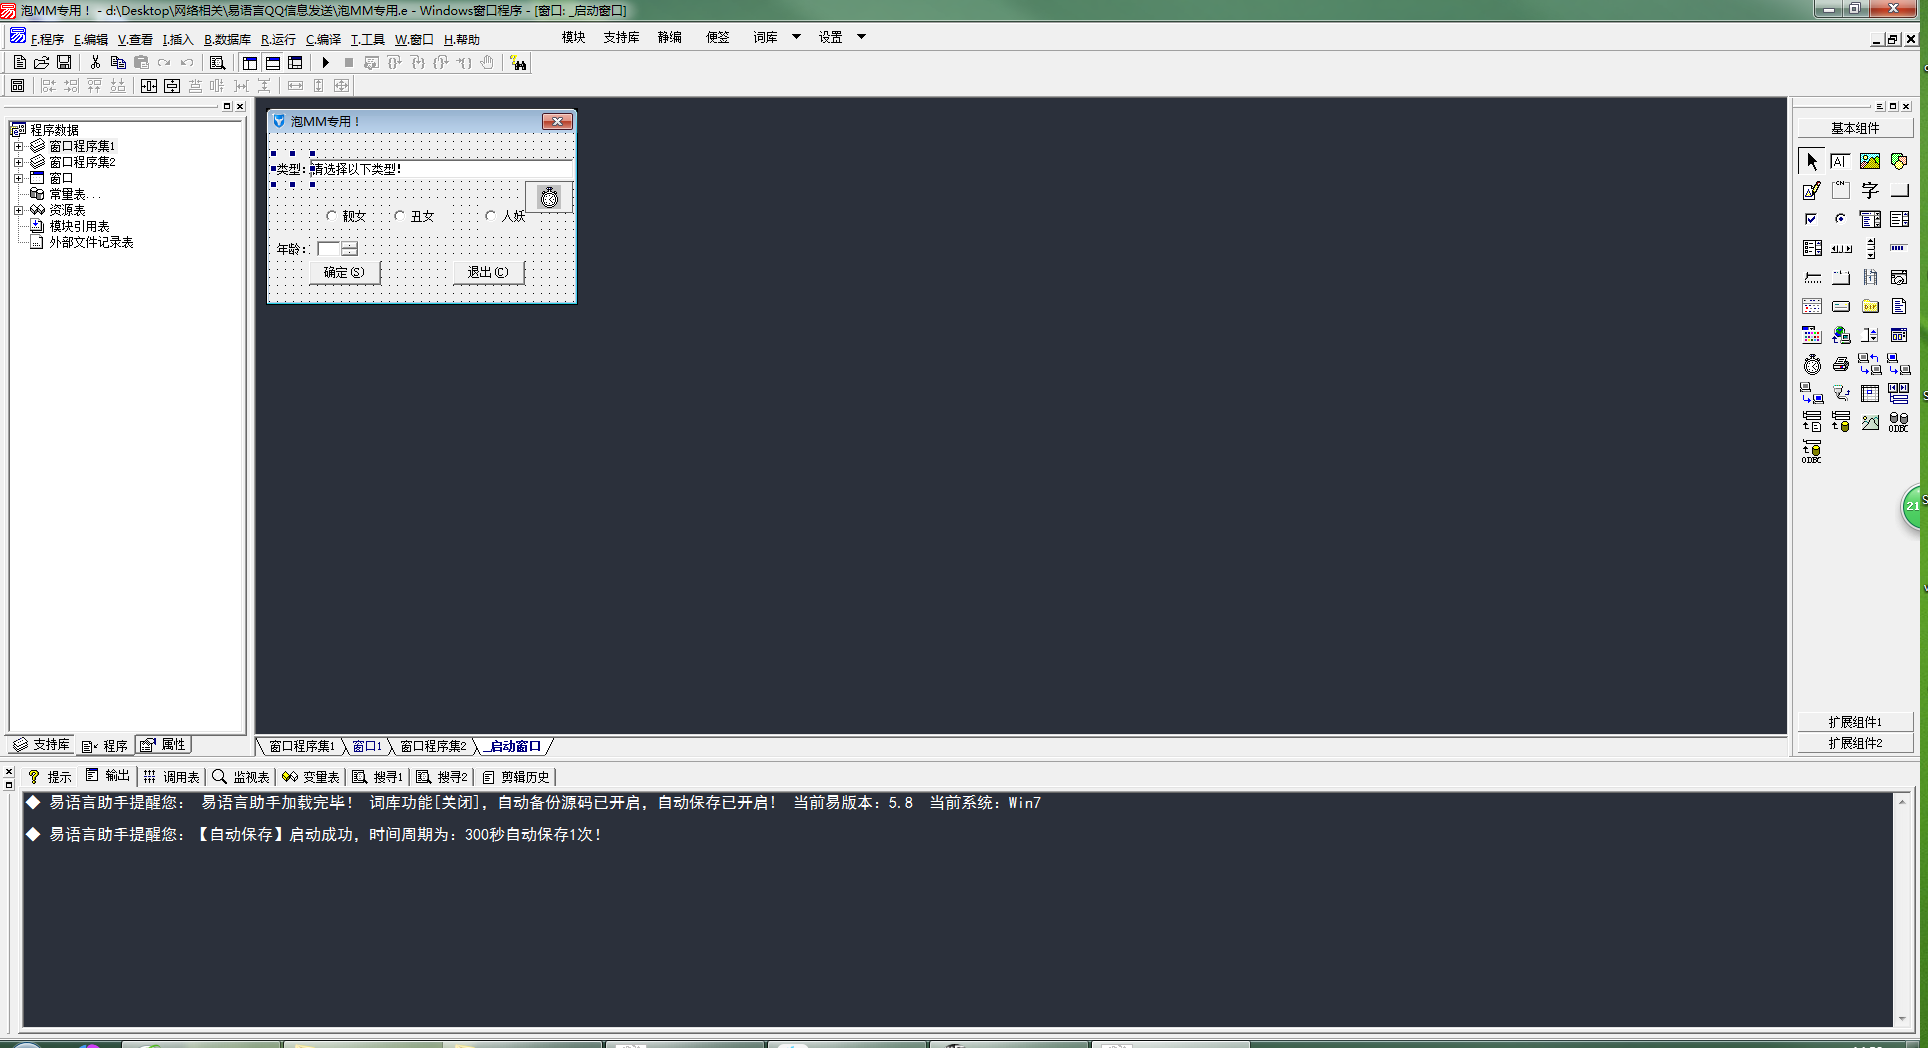This screenshot has width=1928, height=1048.
Task: Expand the 扩展组件1 component group
Action: (x=1855, y=722)
